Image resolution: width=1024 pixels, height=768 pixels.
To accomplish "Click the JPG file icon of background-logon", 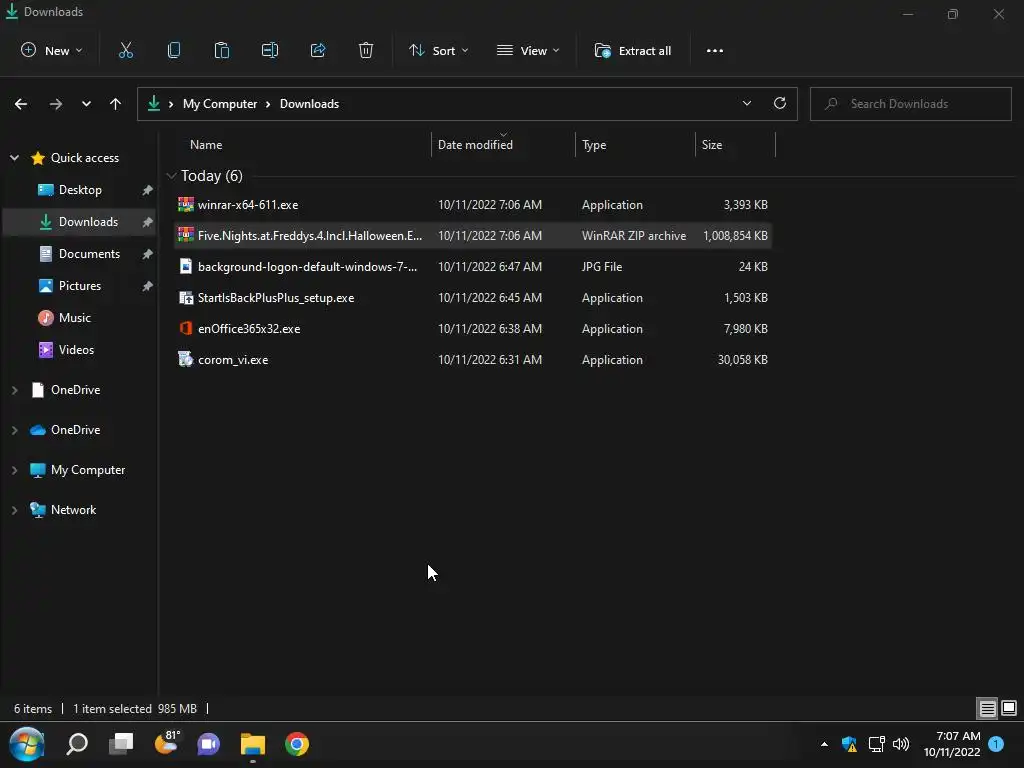I will [185, 266].
